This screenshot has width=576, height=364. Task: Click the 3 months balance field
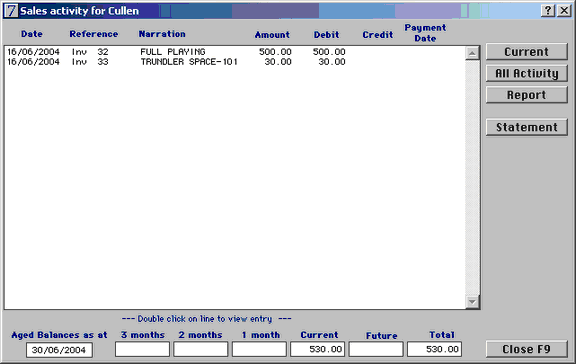pyautogui.click(x=143, y=349)
